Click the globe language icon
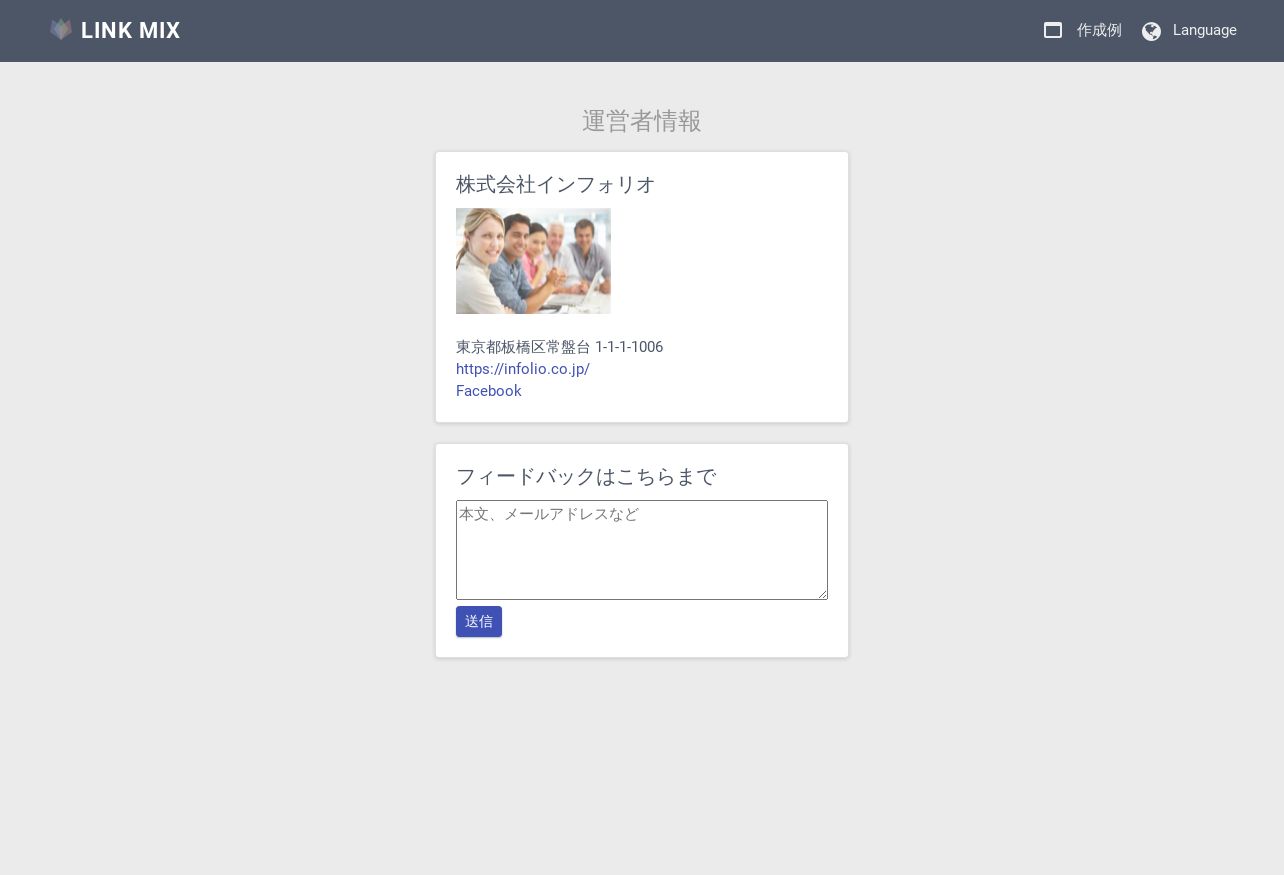This screenshot has height=875, width=1284. (1152, 31)
